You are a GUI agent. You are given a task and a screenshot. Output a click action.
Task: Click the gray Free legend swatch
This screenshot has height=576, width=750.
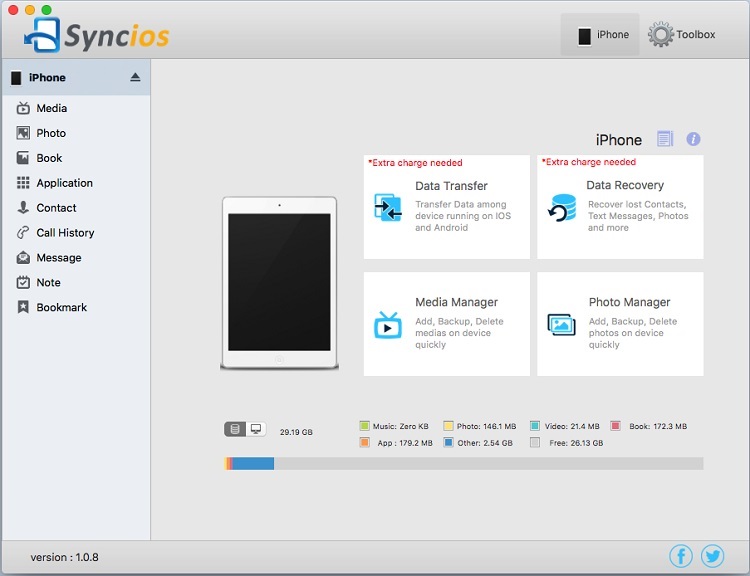point(535,443)
